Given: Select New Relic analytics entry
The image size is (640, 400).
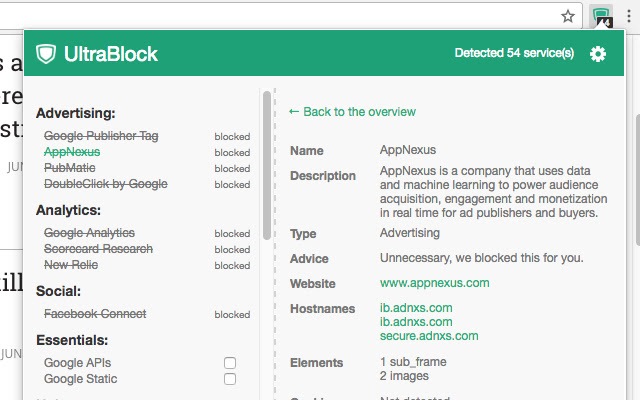Looking at the screenshot, I should point(71,265).
